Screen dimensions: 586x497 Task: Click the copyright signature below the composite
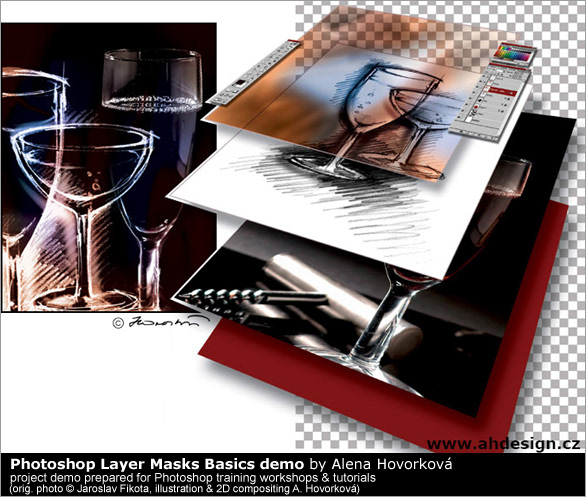pyautogui.click(x=161, y=322)
